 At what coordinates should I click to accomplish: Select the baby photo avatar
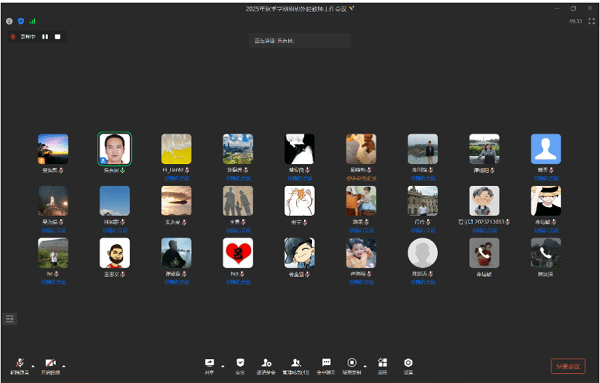tap(361, 253)
